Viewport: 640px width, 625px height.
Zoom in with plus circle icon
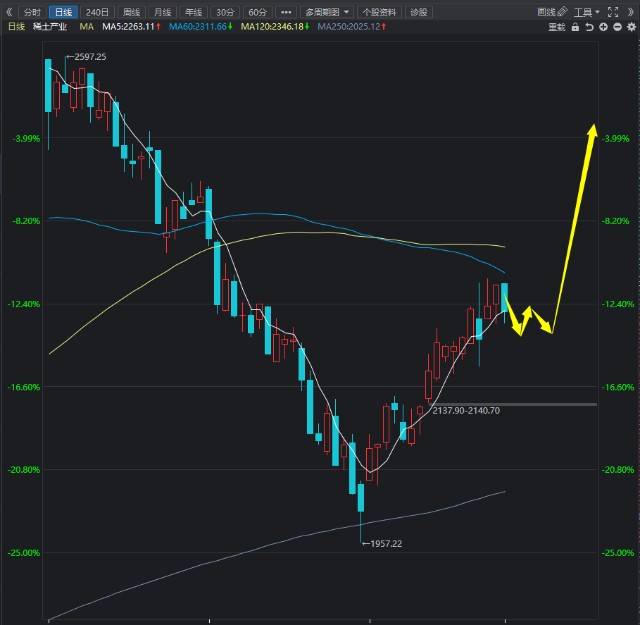(x=603, y=27)
